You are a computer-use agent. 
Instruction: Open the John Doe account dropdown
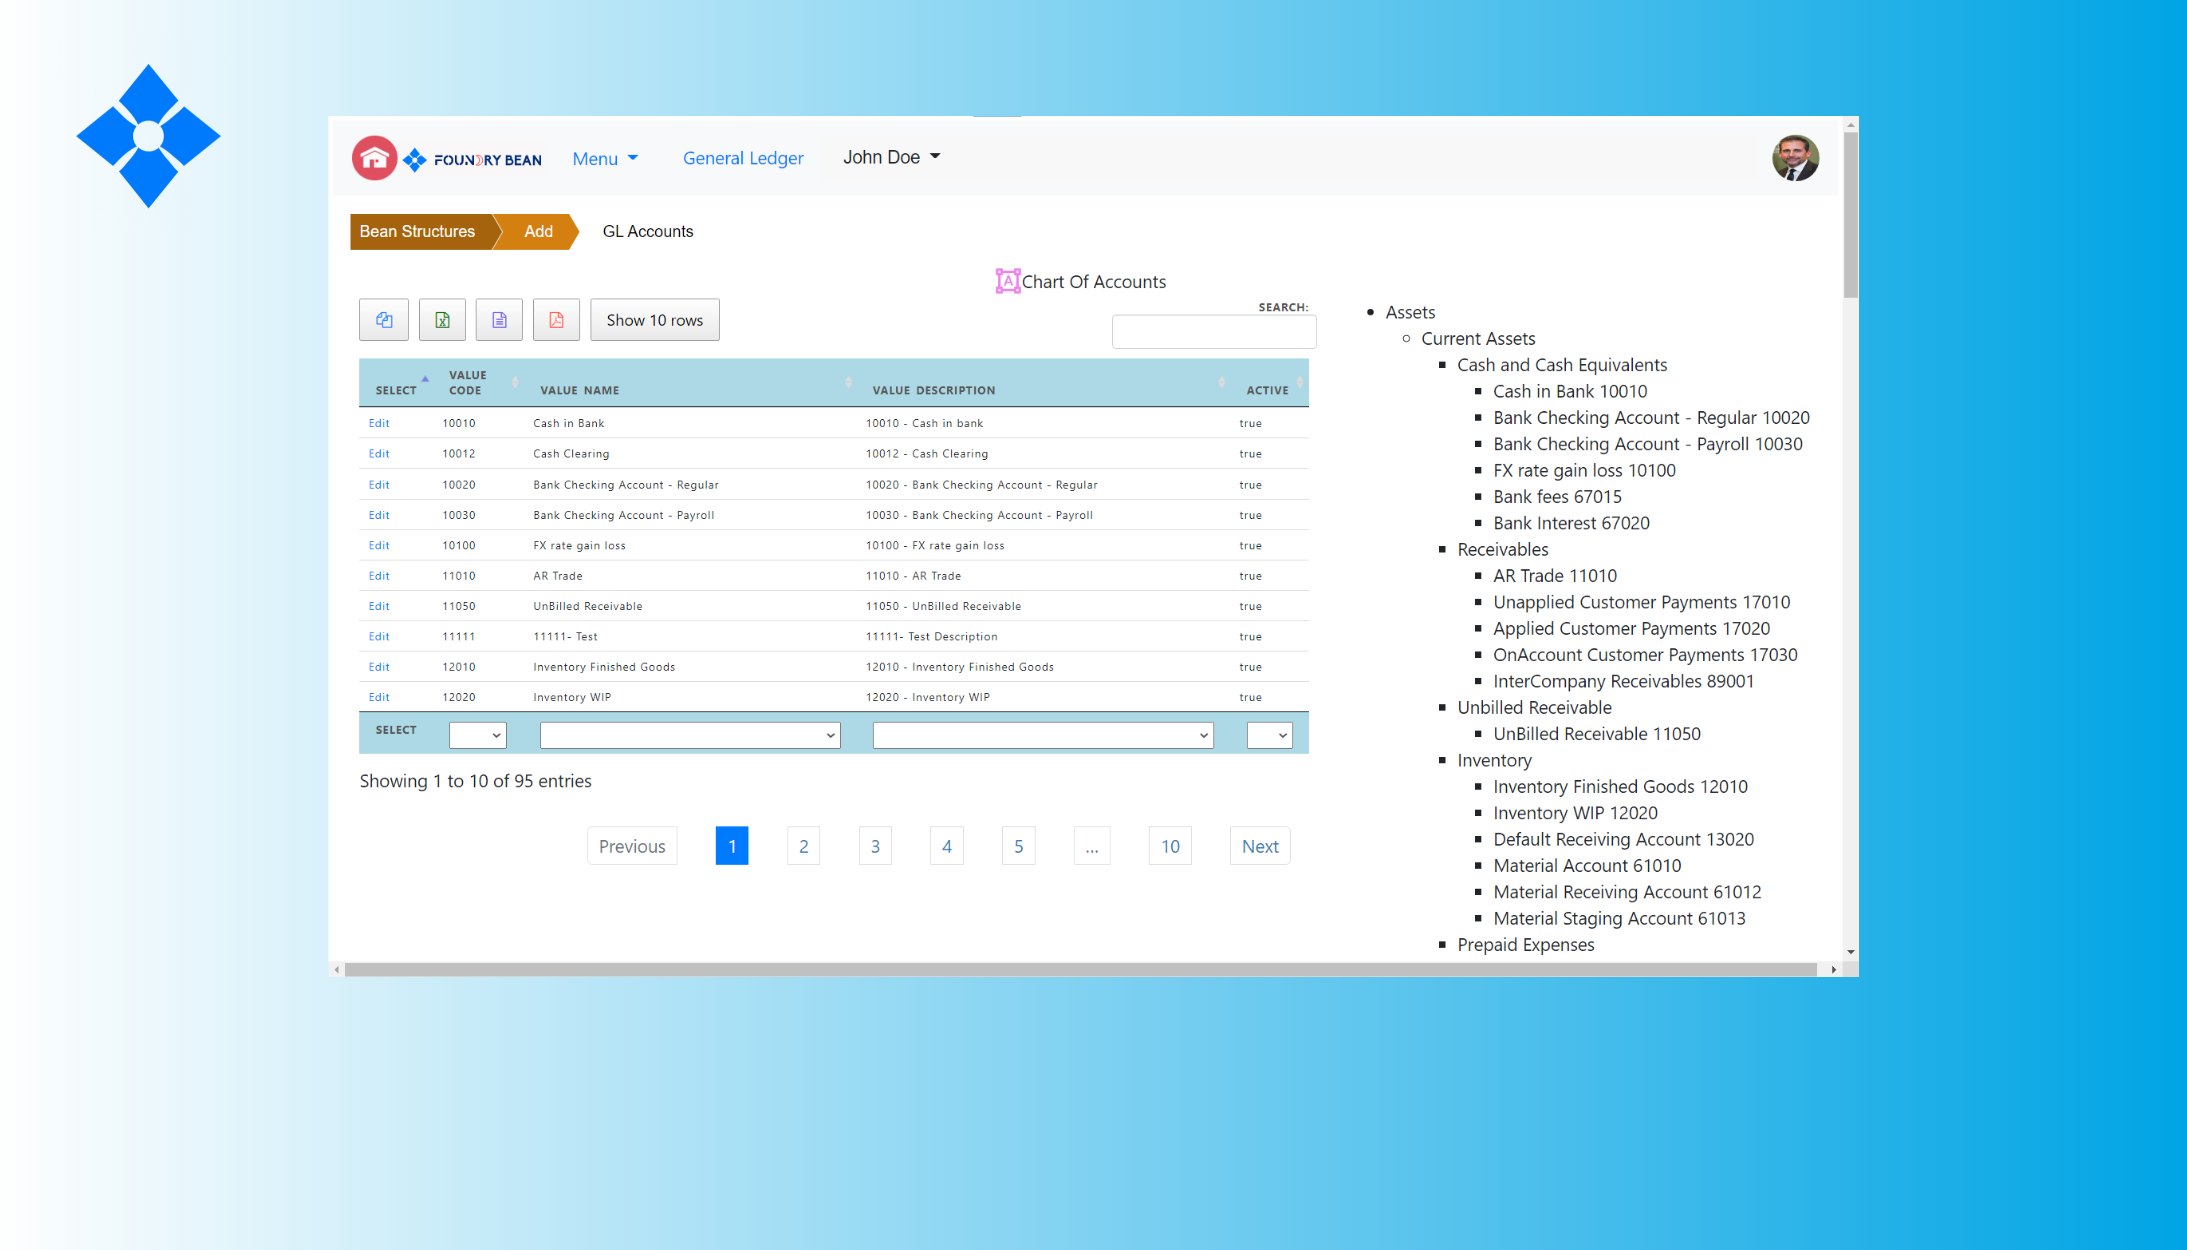pyautogui.click(x=890, y=157)
